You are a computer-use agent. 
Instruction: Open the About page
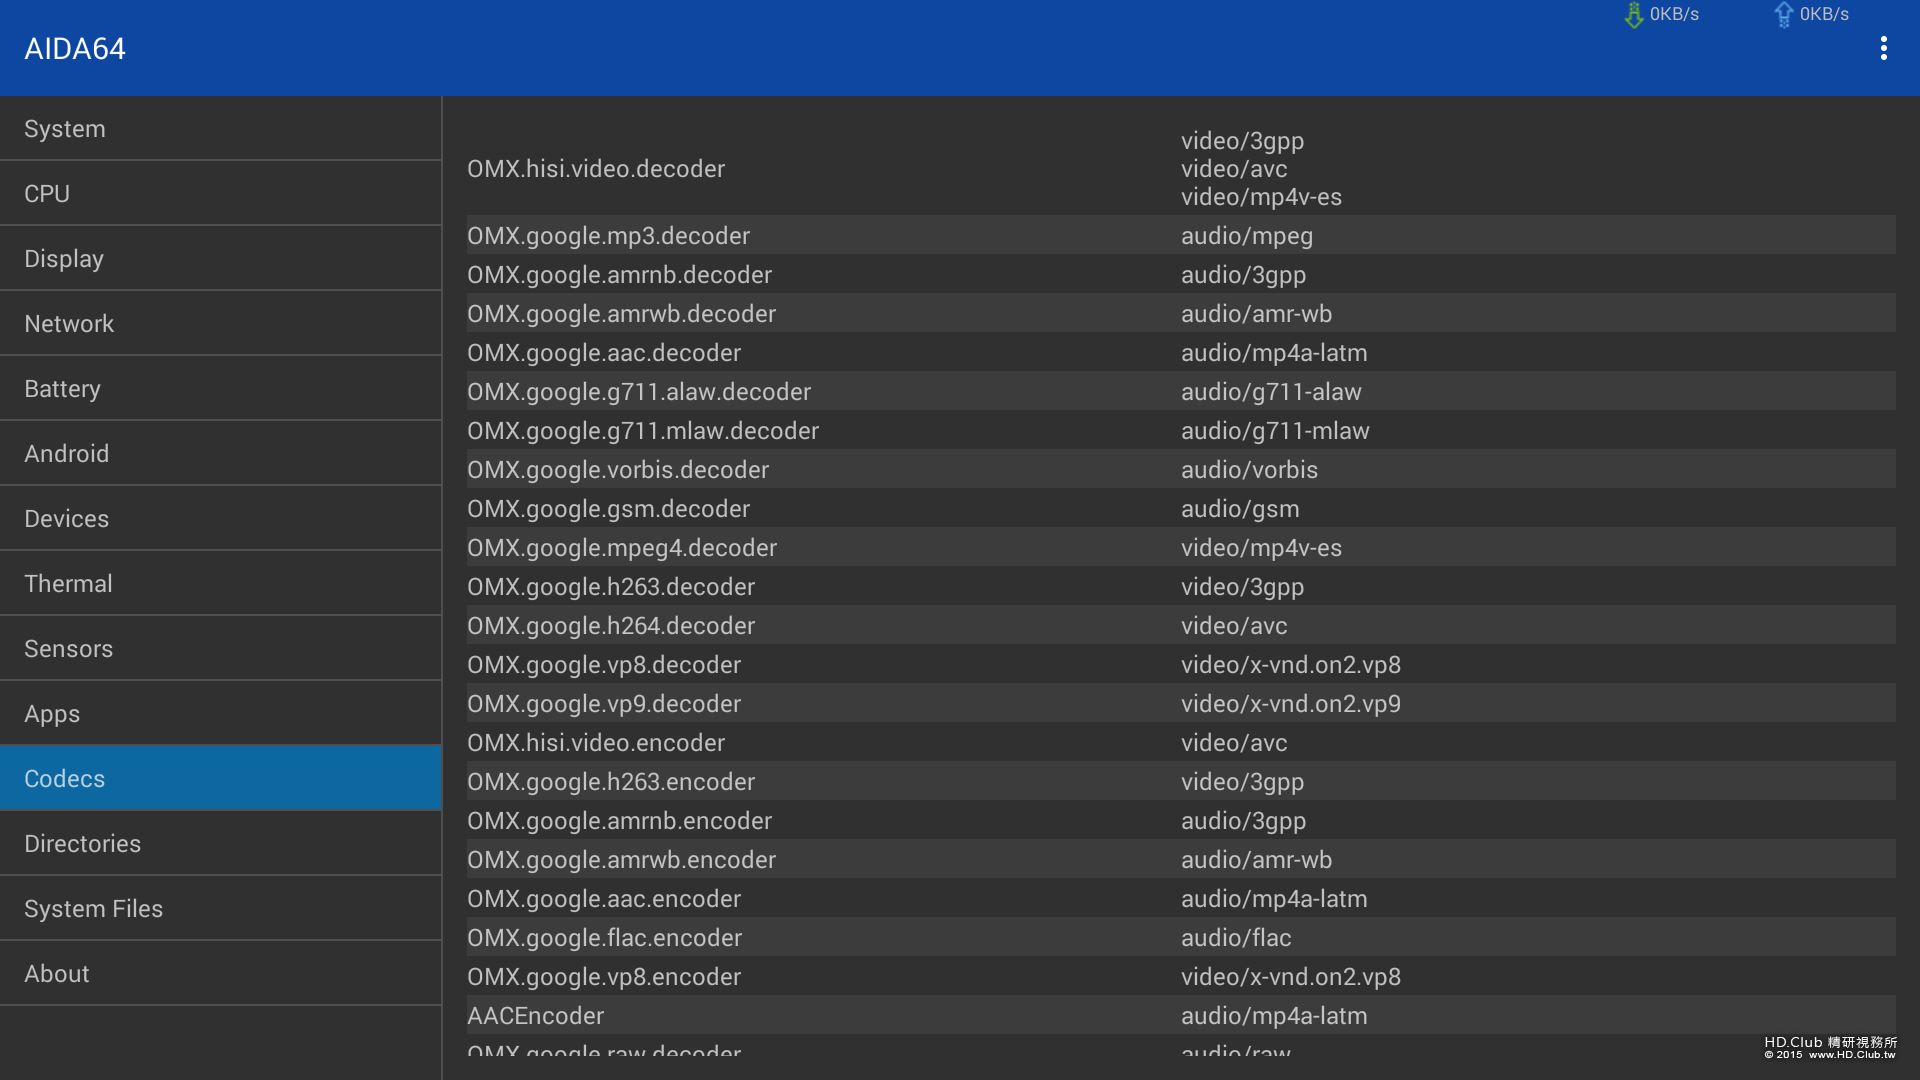coord(220,974)
